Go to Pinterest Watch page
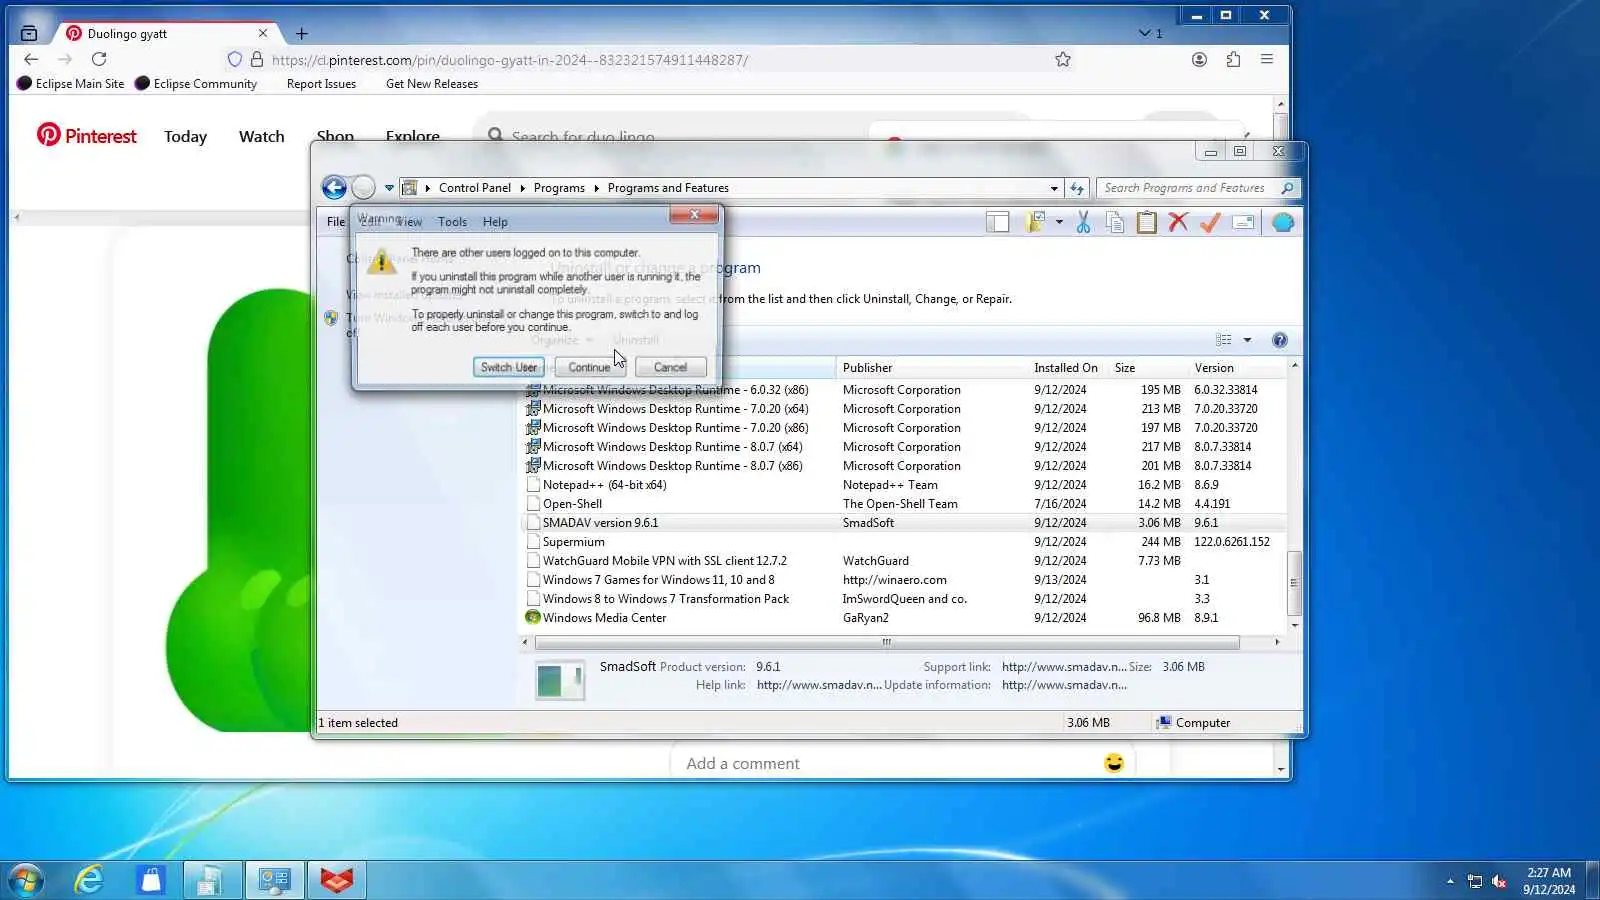 click(261, 136)
